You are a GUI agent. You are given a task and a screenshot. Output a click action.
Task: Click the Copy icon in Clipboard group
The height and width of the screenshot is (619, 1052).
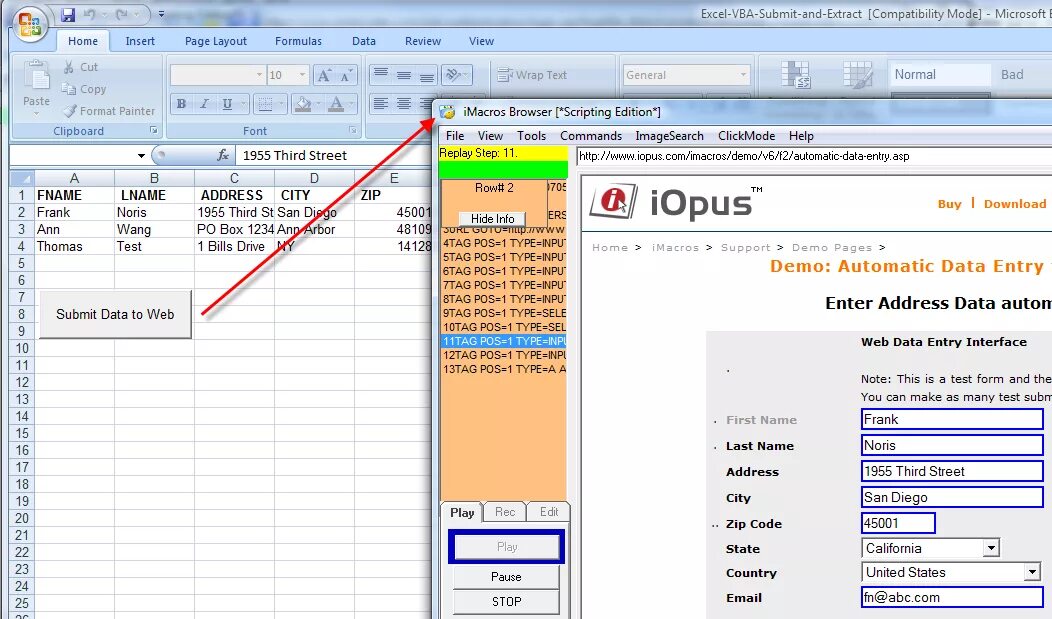[68, 89]
